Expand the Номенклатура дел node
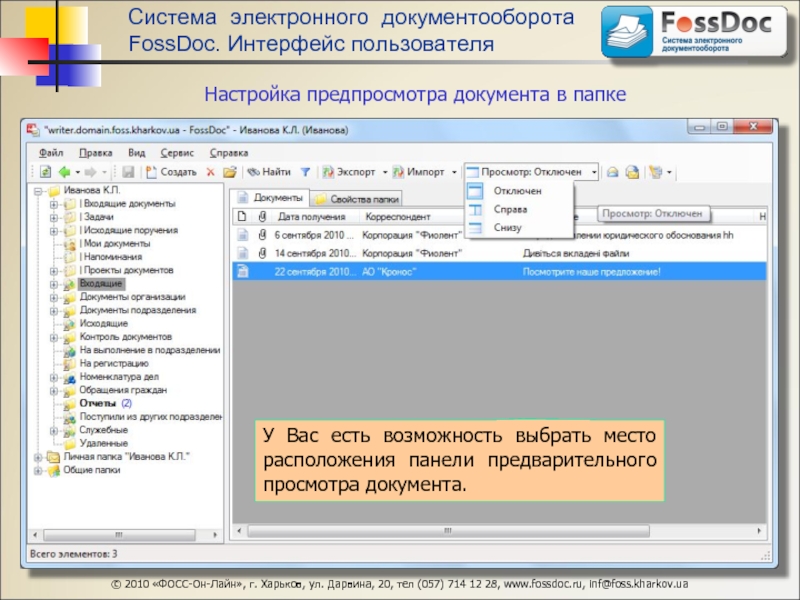The image size is (800, 600). (54, 378)
